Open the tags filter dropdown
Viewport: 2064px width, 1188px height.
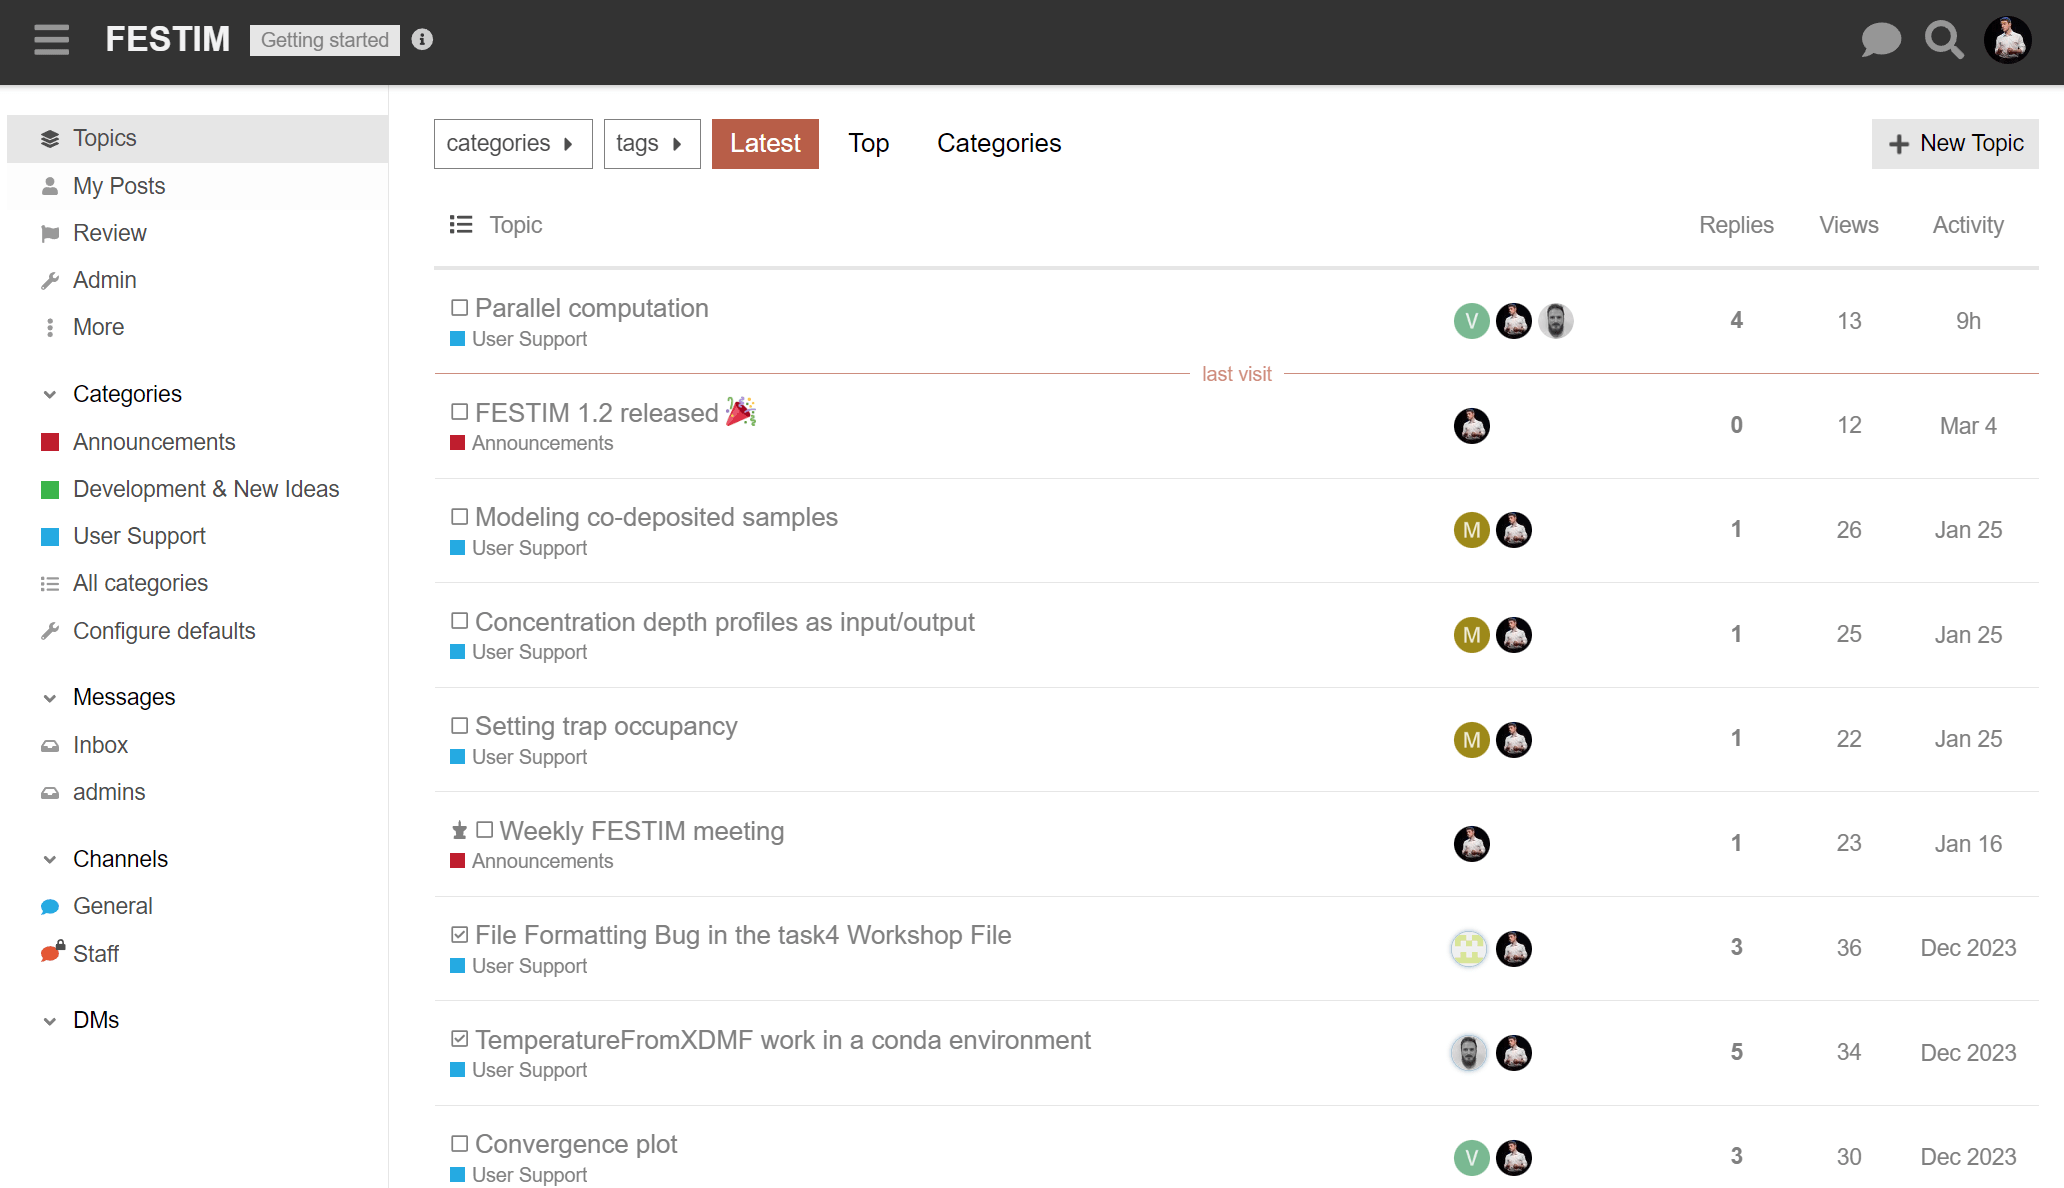click(x=651, y=144)
